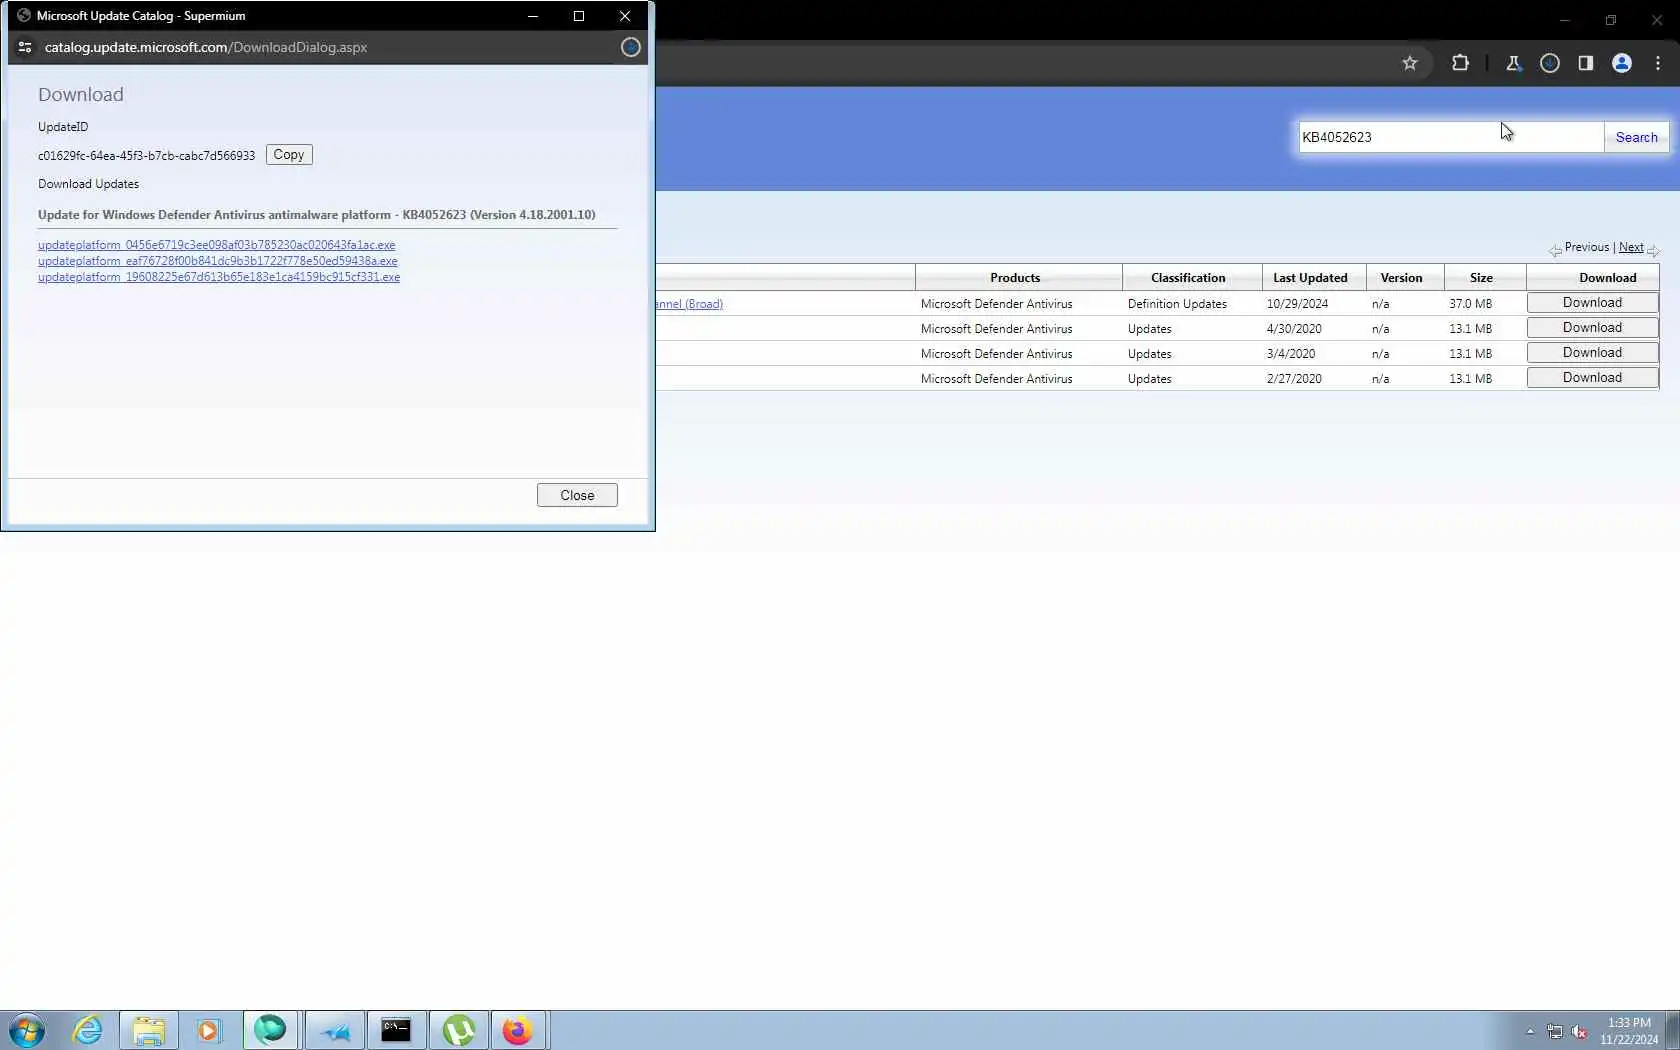Viewport: 1680px width, 1050px height.
Task: Close the popup with the title-bar X
Action: [x=625, y=16]
